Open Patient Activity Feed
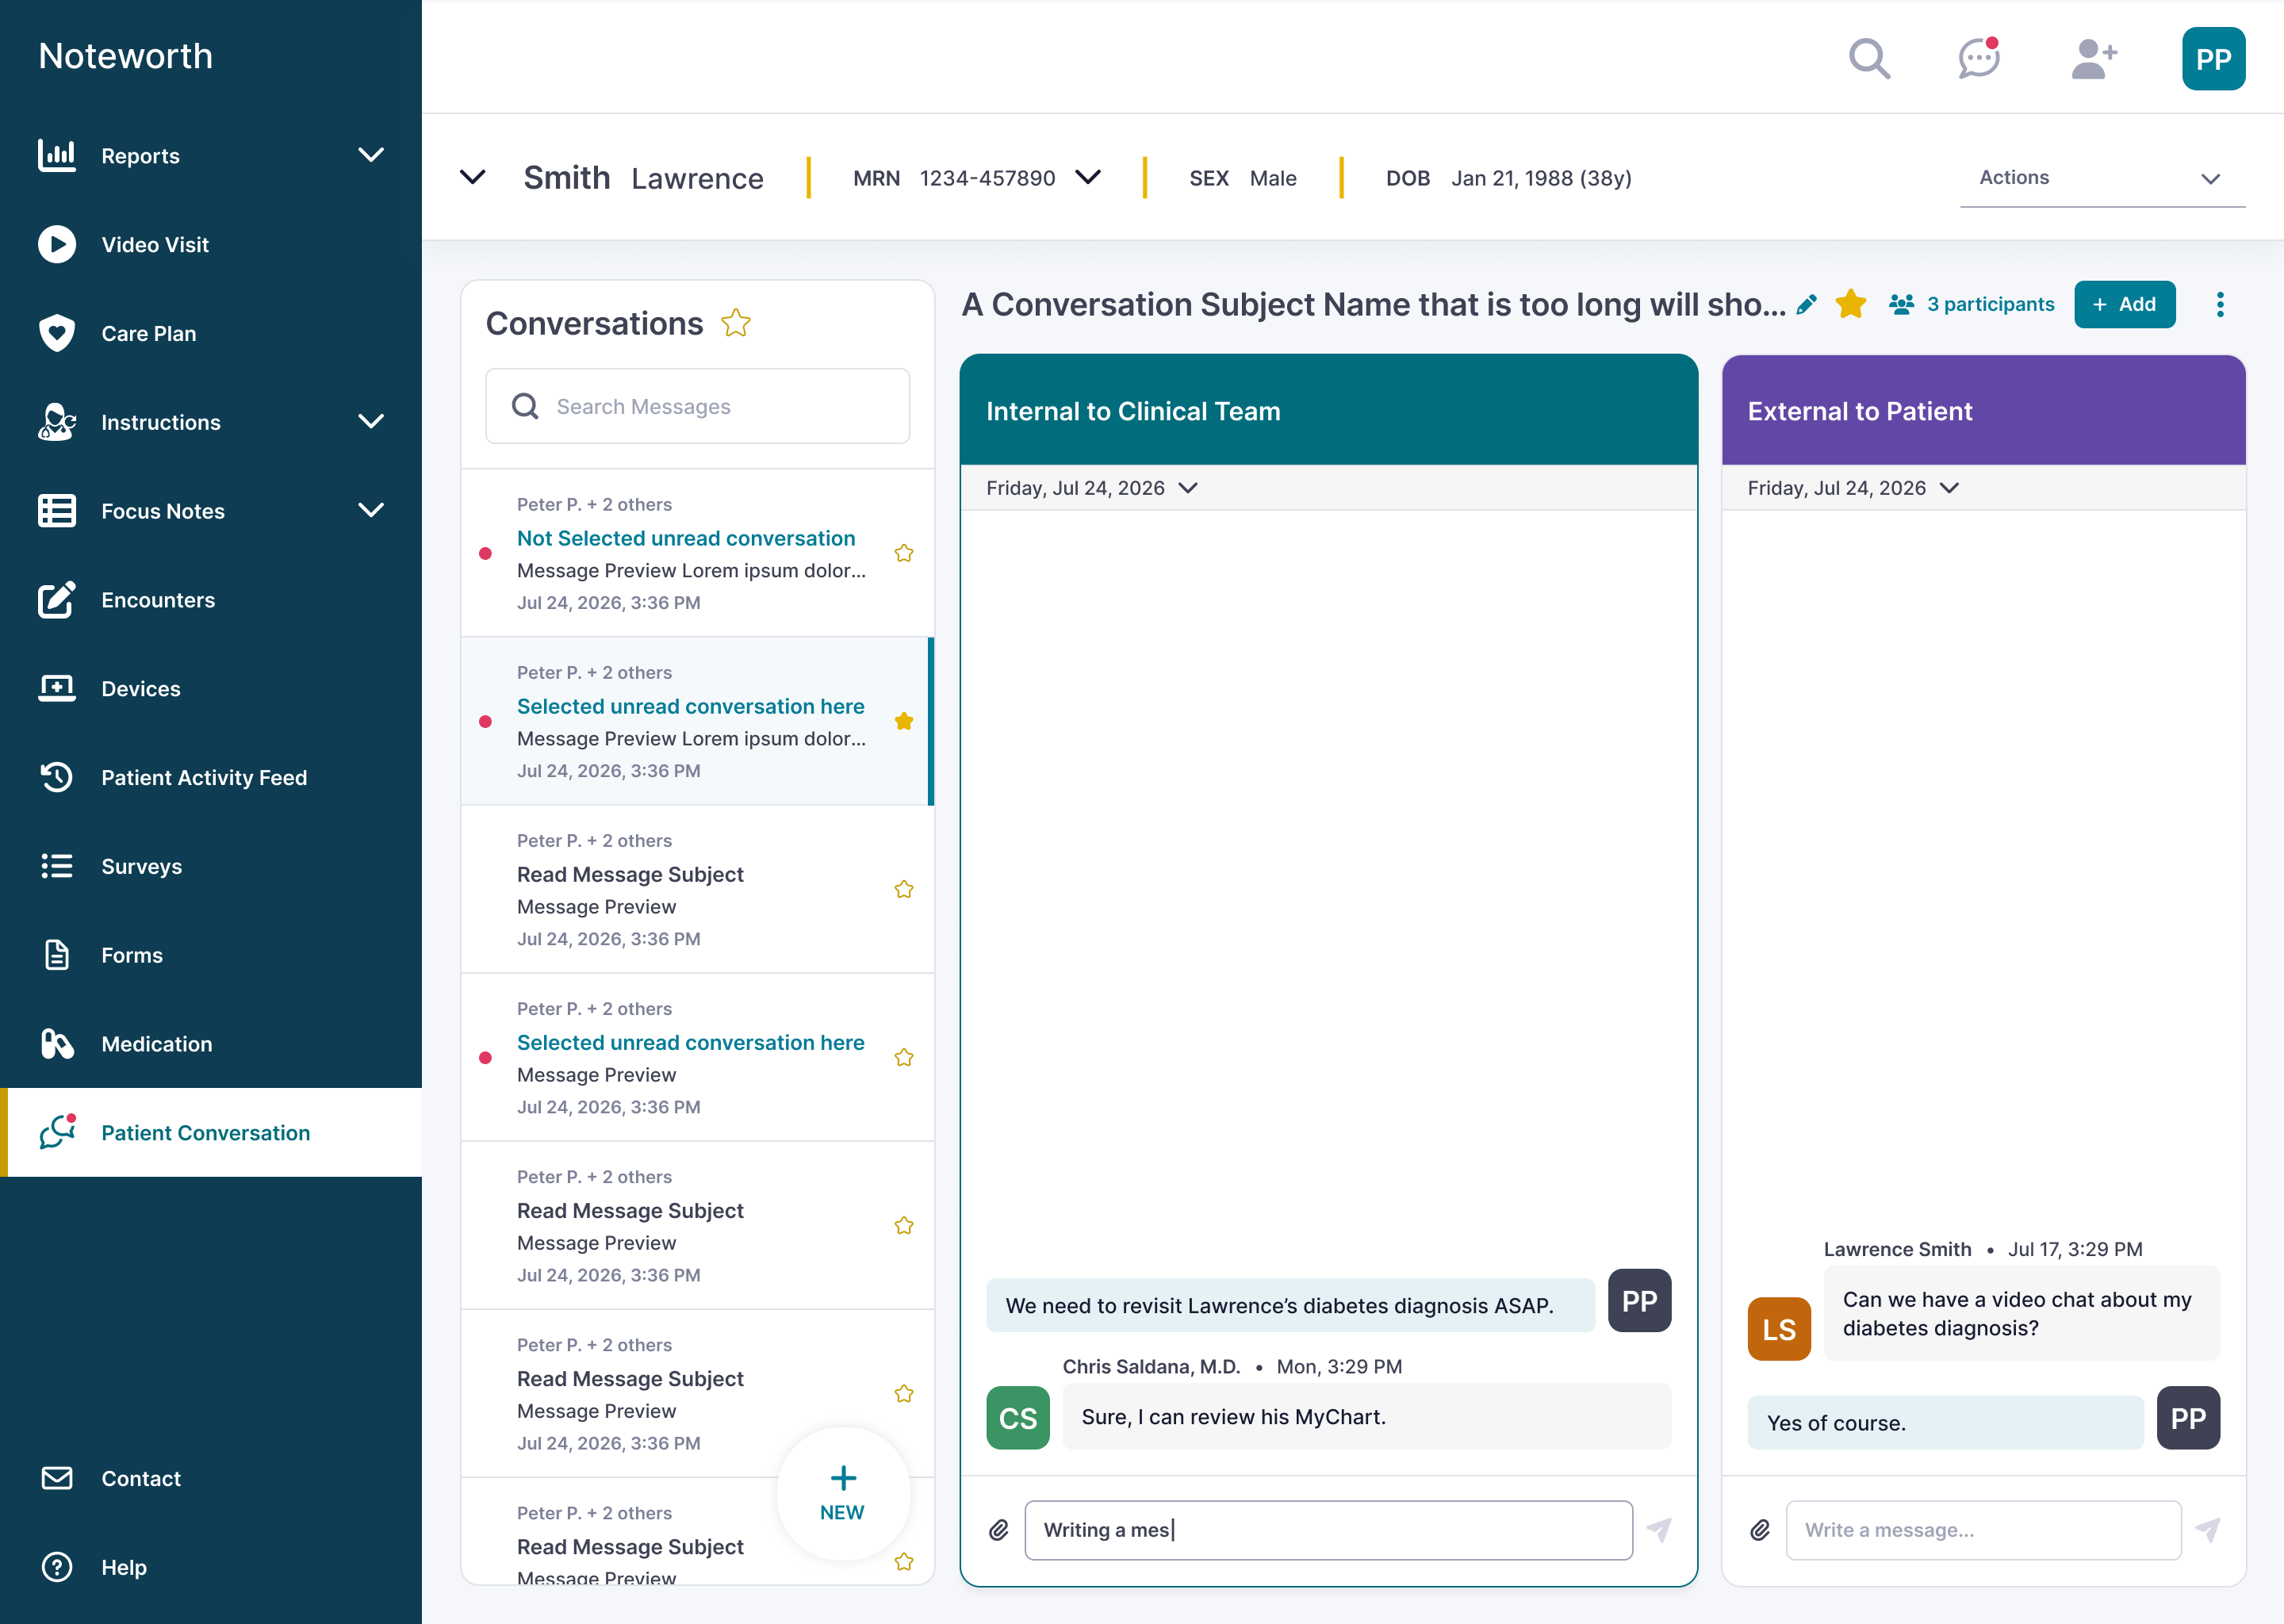Image resolution: width=2284 pixels, height=1624 pixels. 211,777
